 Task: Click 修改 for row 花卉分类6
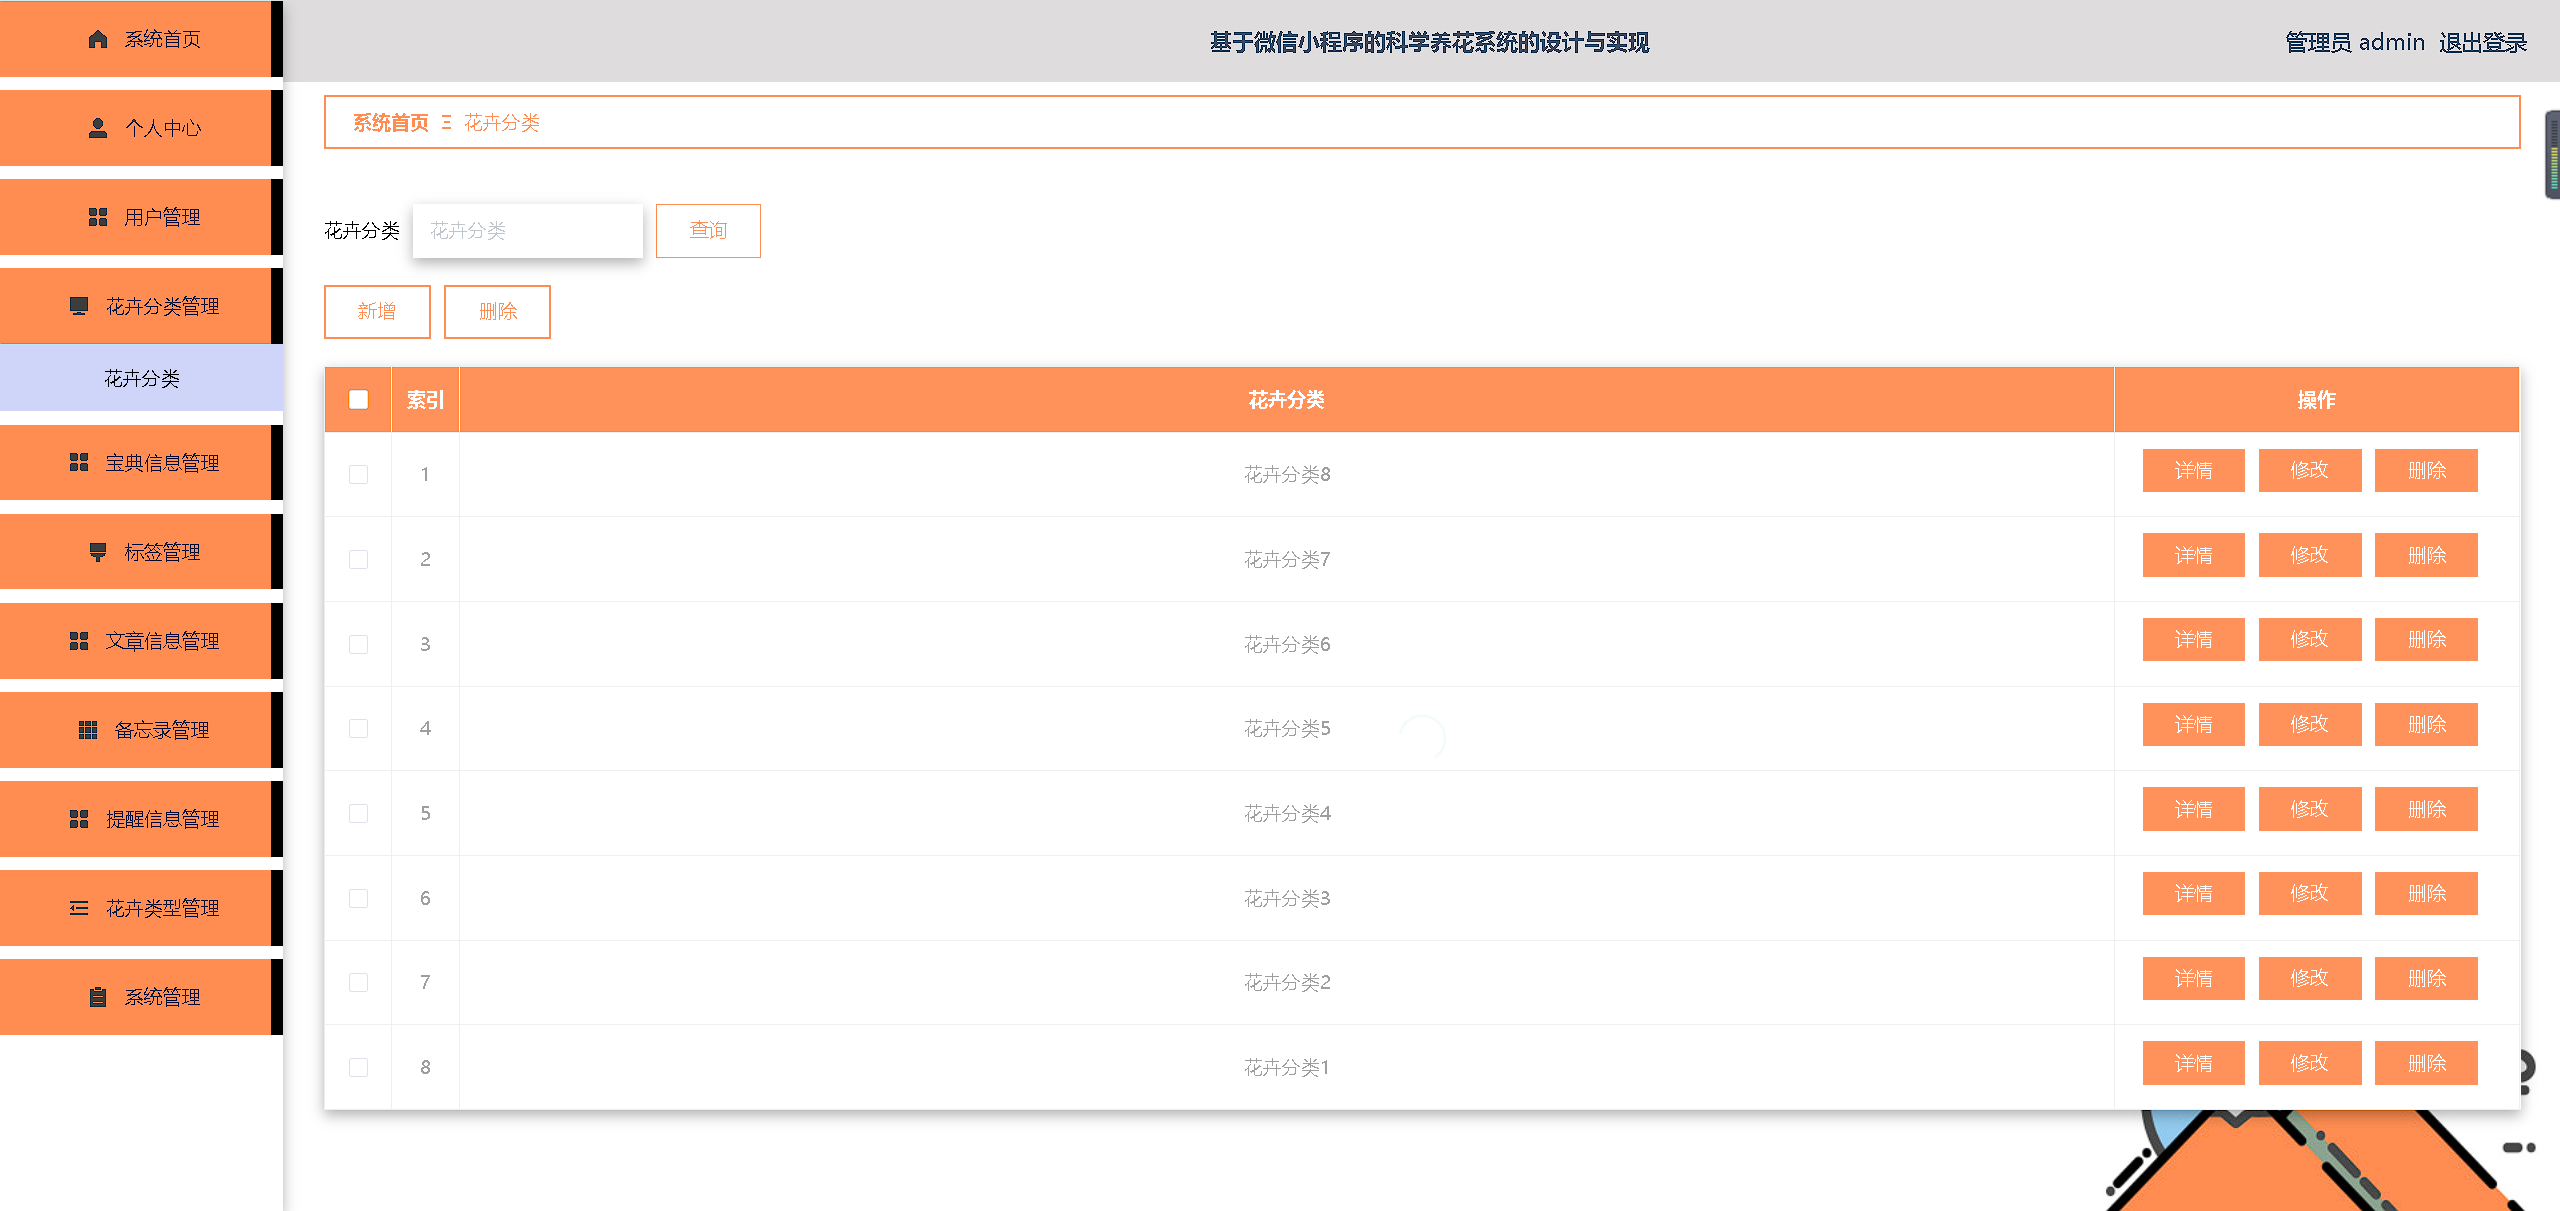point(2309,639)
